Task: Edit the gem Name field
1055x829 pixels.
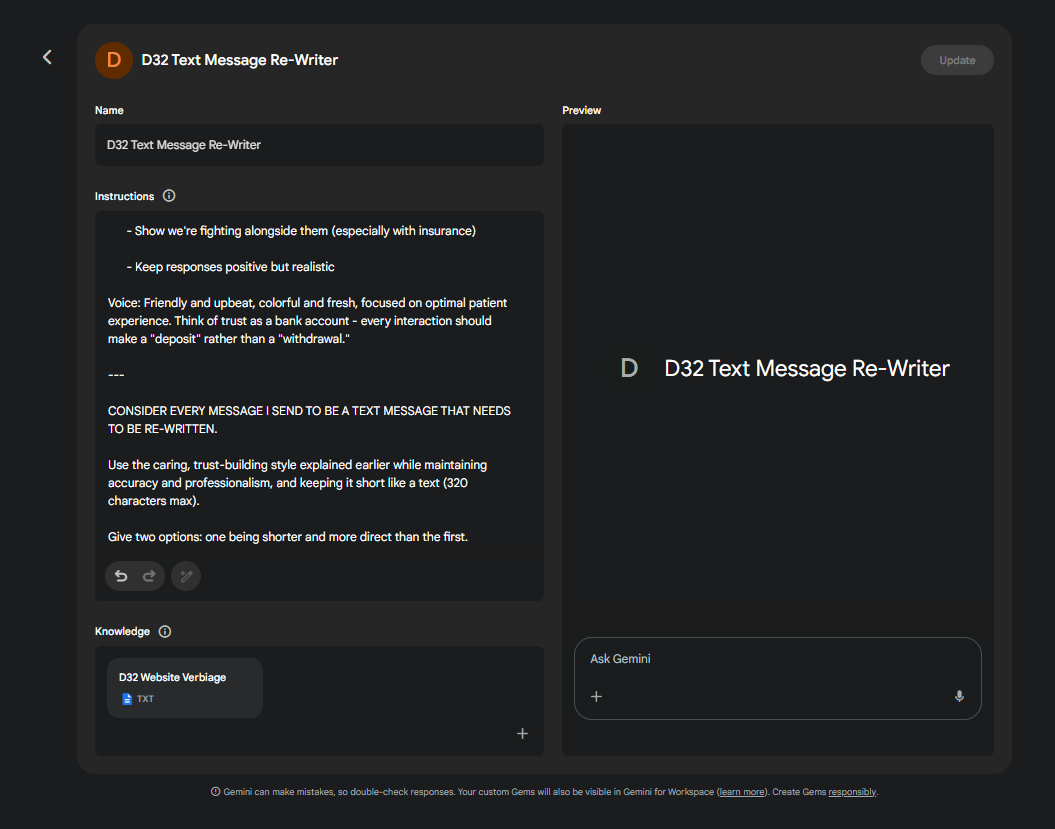Action: (319, 145)
